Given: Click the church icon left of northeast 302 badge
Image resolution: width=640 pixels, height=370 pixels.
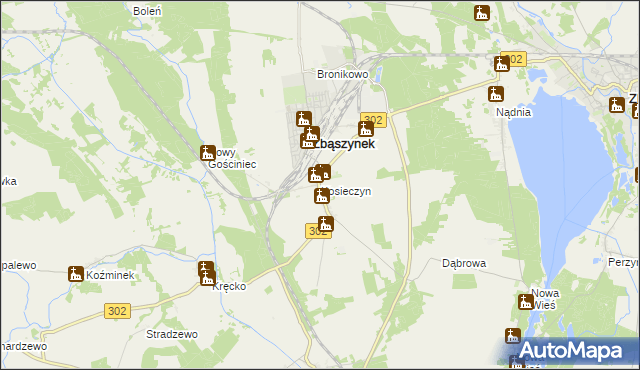Looking at the screenshot, I should pyautogui.click(x=502, y=64).
